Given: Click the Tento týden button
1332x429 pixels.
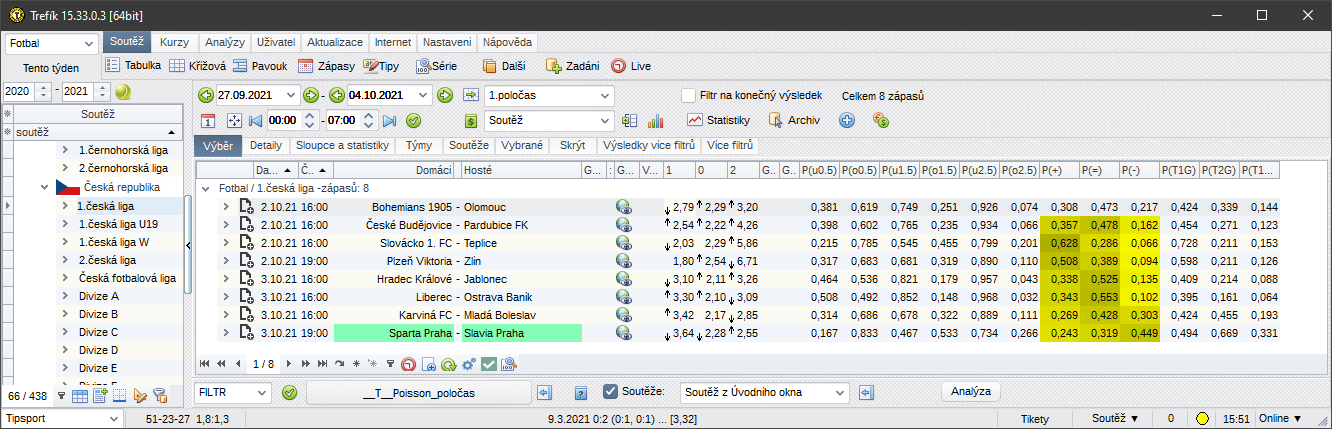Looking at the screenshot, I should click(51, 68).
